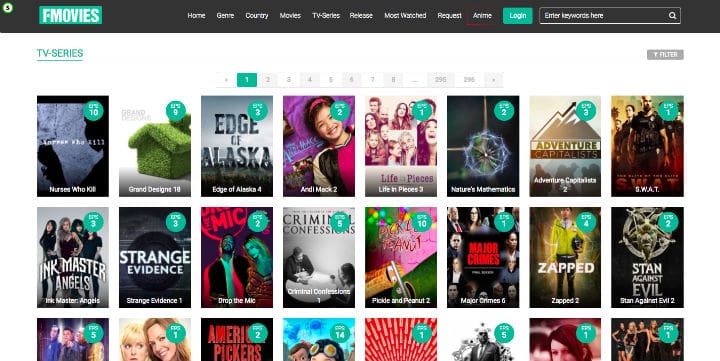Screen dimensions: 720x361
Task: Go to previous page arrow
Action: [226, 80]
